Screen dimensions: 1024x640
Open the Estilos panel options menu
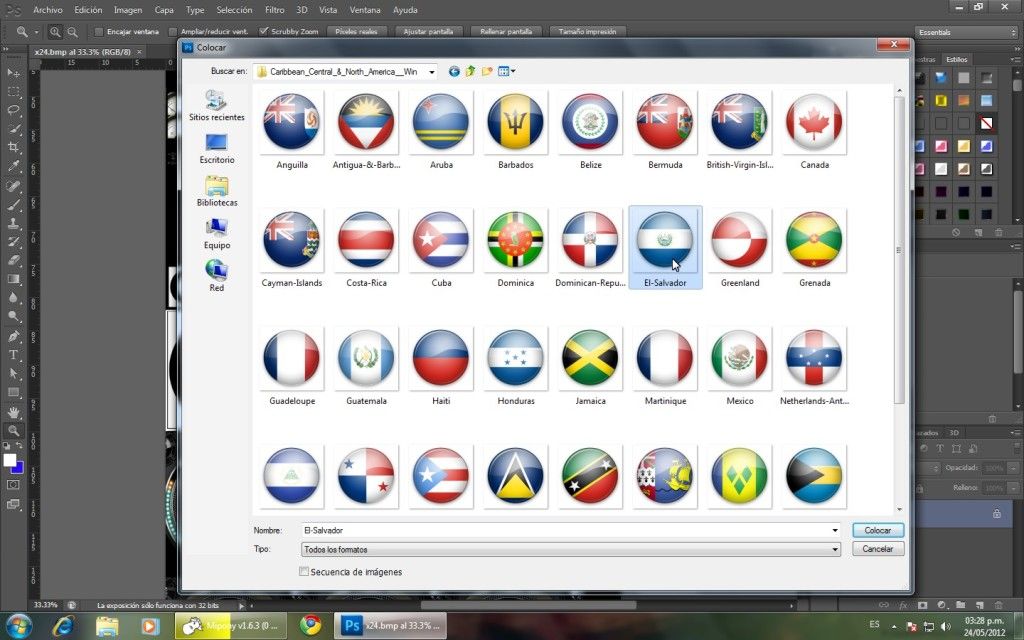(x=1016, y=59)
